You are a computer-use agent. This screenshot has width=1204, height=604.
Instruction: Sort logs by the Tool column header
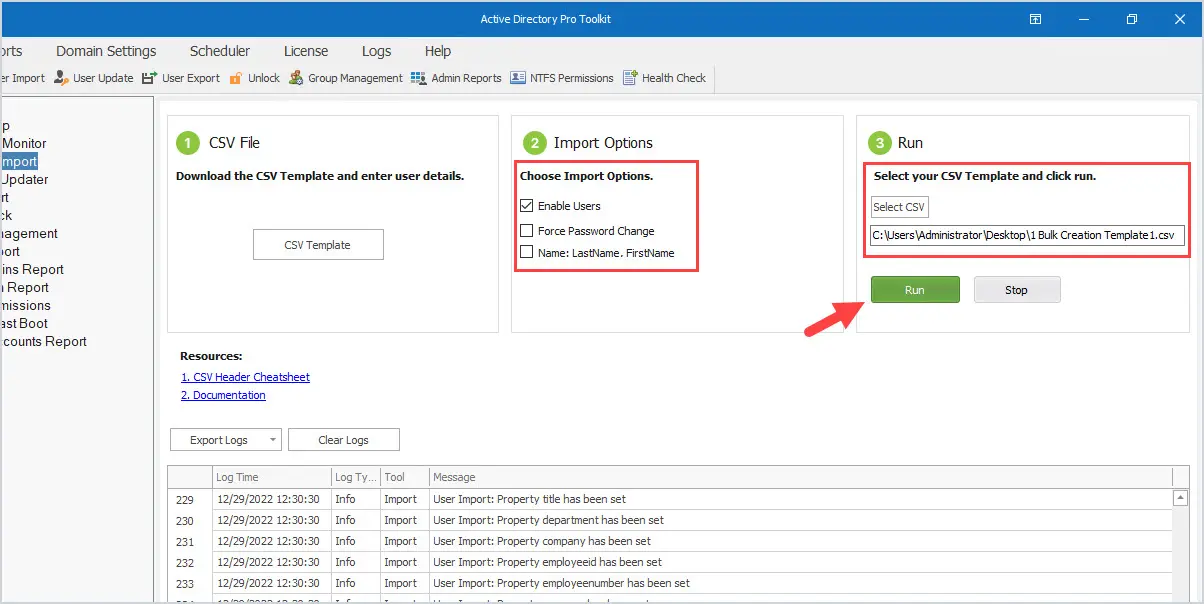pos(404,477)
